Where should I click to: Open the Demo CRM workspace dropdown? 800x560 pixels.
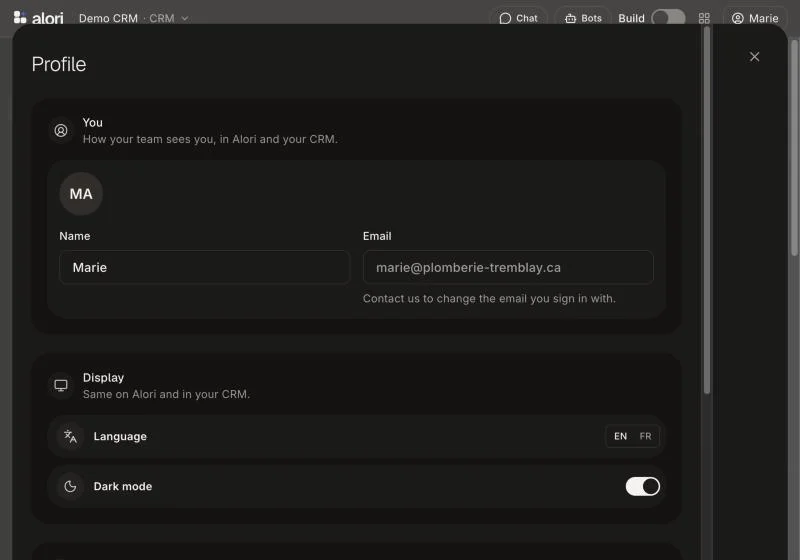pos(134,18)
